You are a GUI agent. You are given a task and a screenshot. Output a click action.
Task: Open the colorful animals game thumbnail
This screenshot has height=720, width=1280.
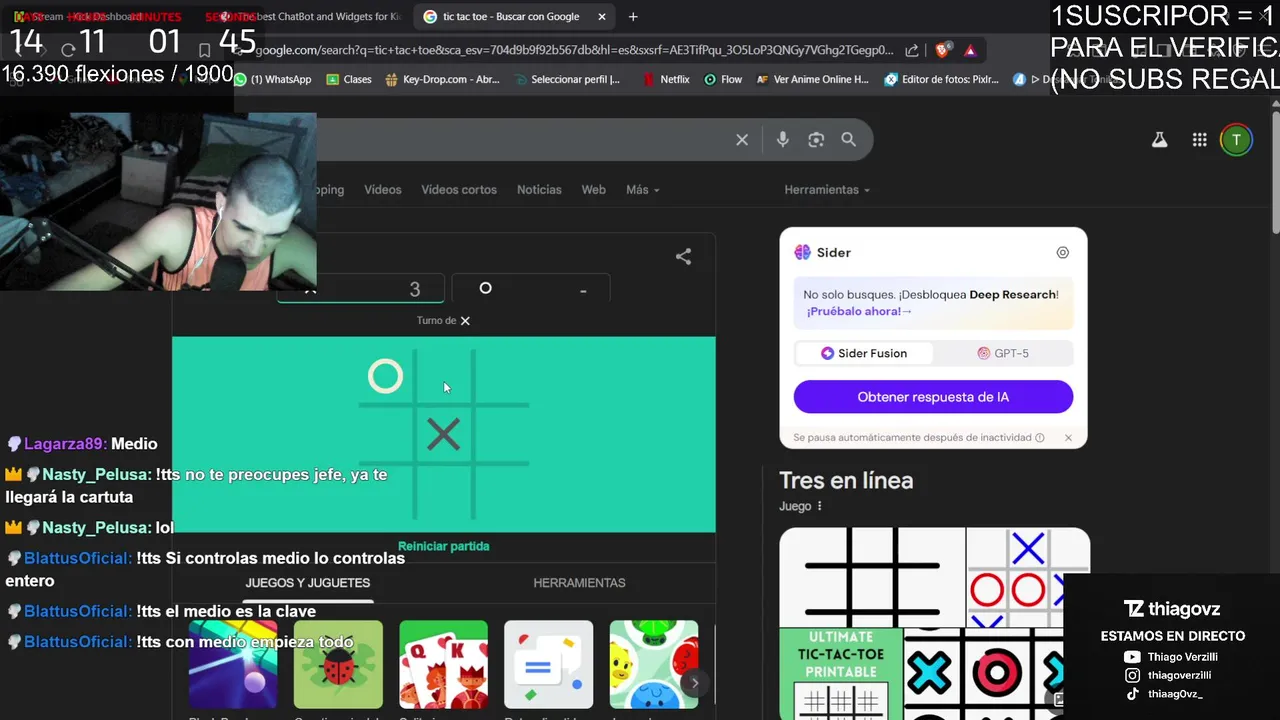654,665
